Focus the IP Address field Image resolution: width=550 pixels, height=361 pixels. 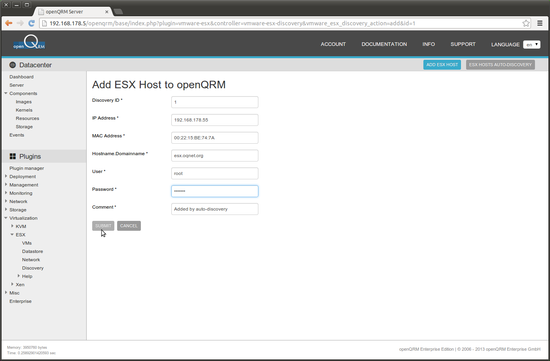tap(215, 120)
